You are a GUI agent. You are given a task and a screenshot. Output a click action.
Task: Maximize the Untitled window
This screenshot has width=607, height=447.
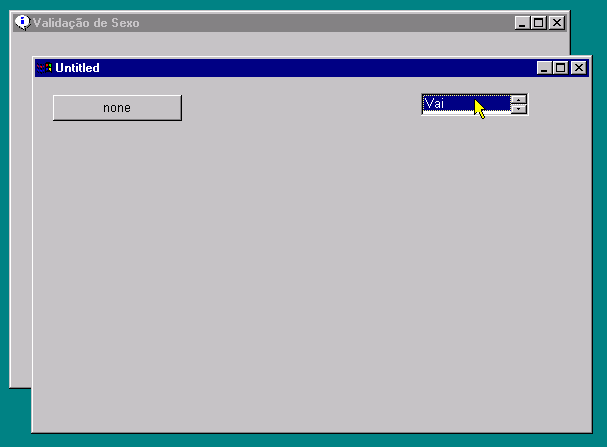click(x=560, y=68)
